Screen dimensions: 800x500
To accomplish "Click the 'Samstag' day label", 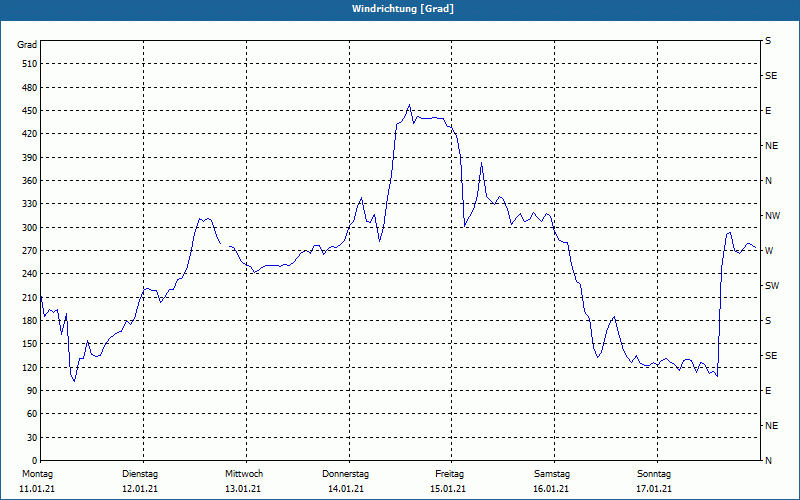I will tap(552, 474).
